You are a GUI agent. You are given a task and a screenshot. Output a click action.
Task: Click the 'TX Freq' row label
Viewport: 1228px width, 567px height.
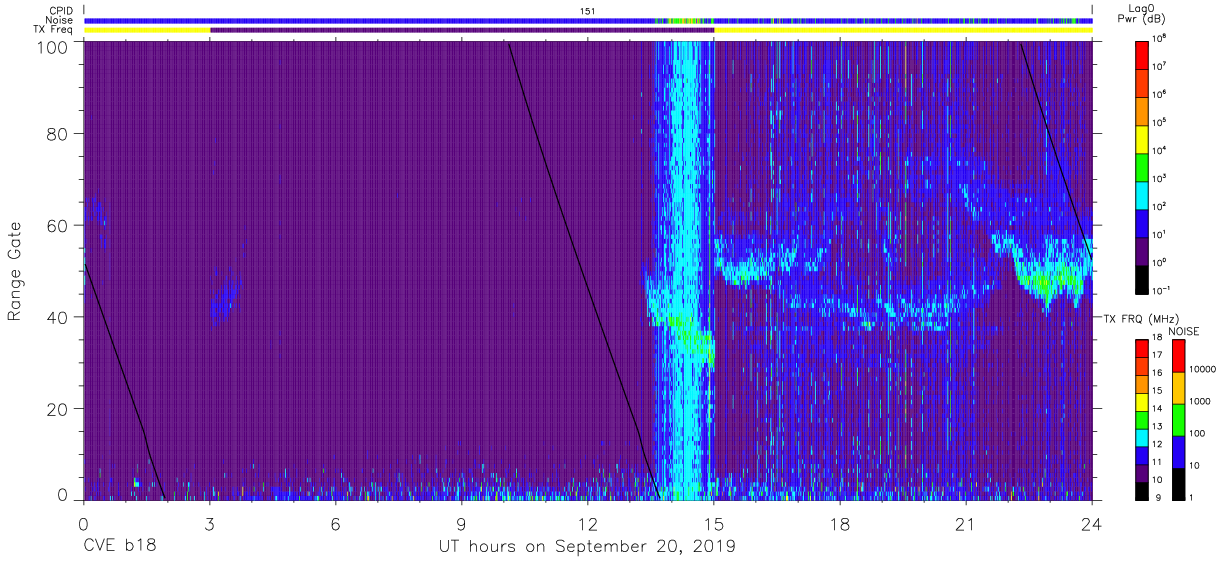[x=53, y=30]
